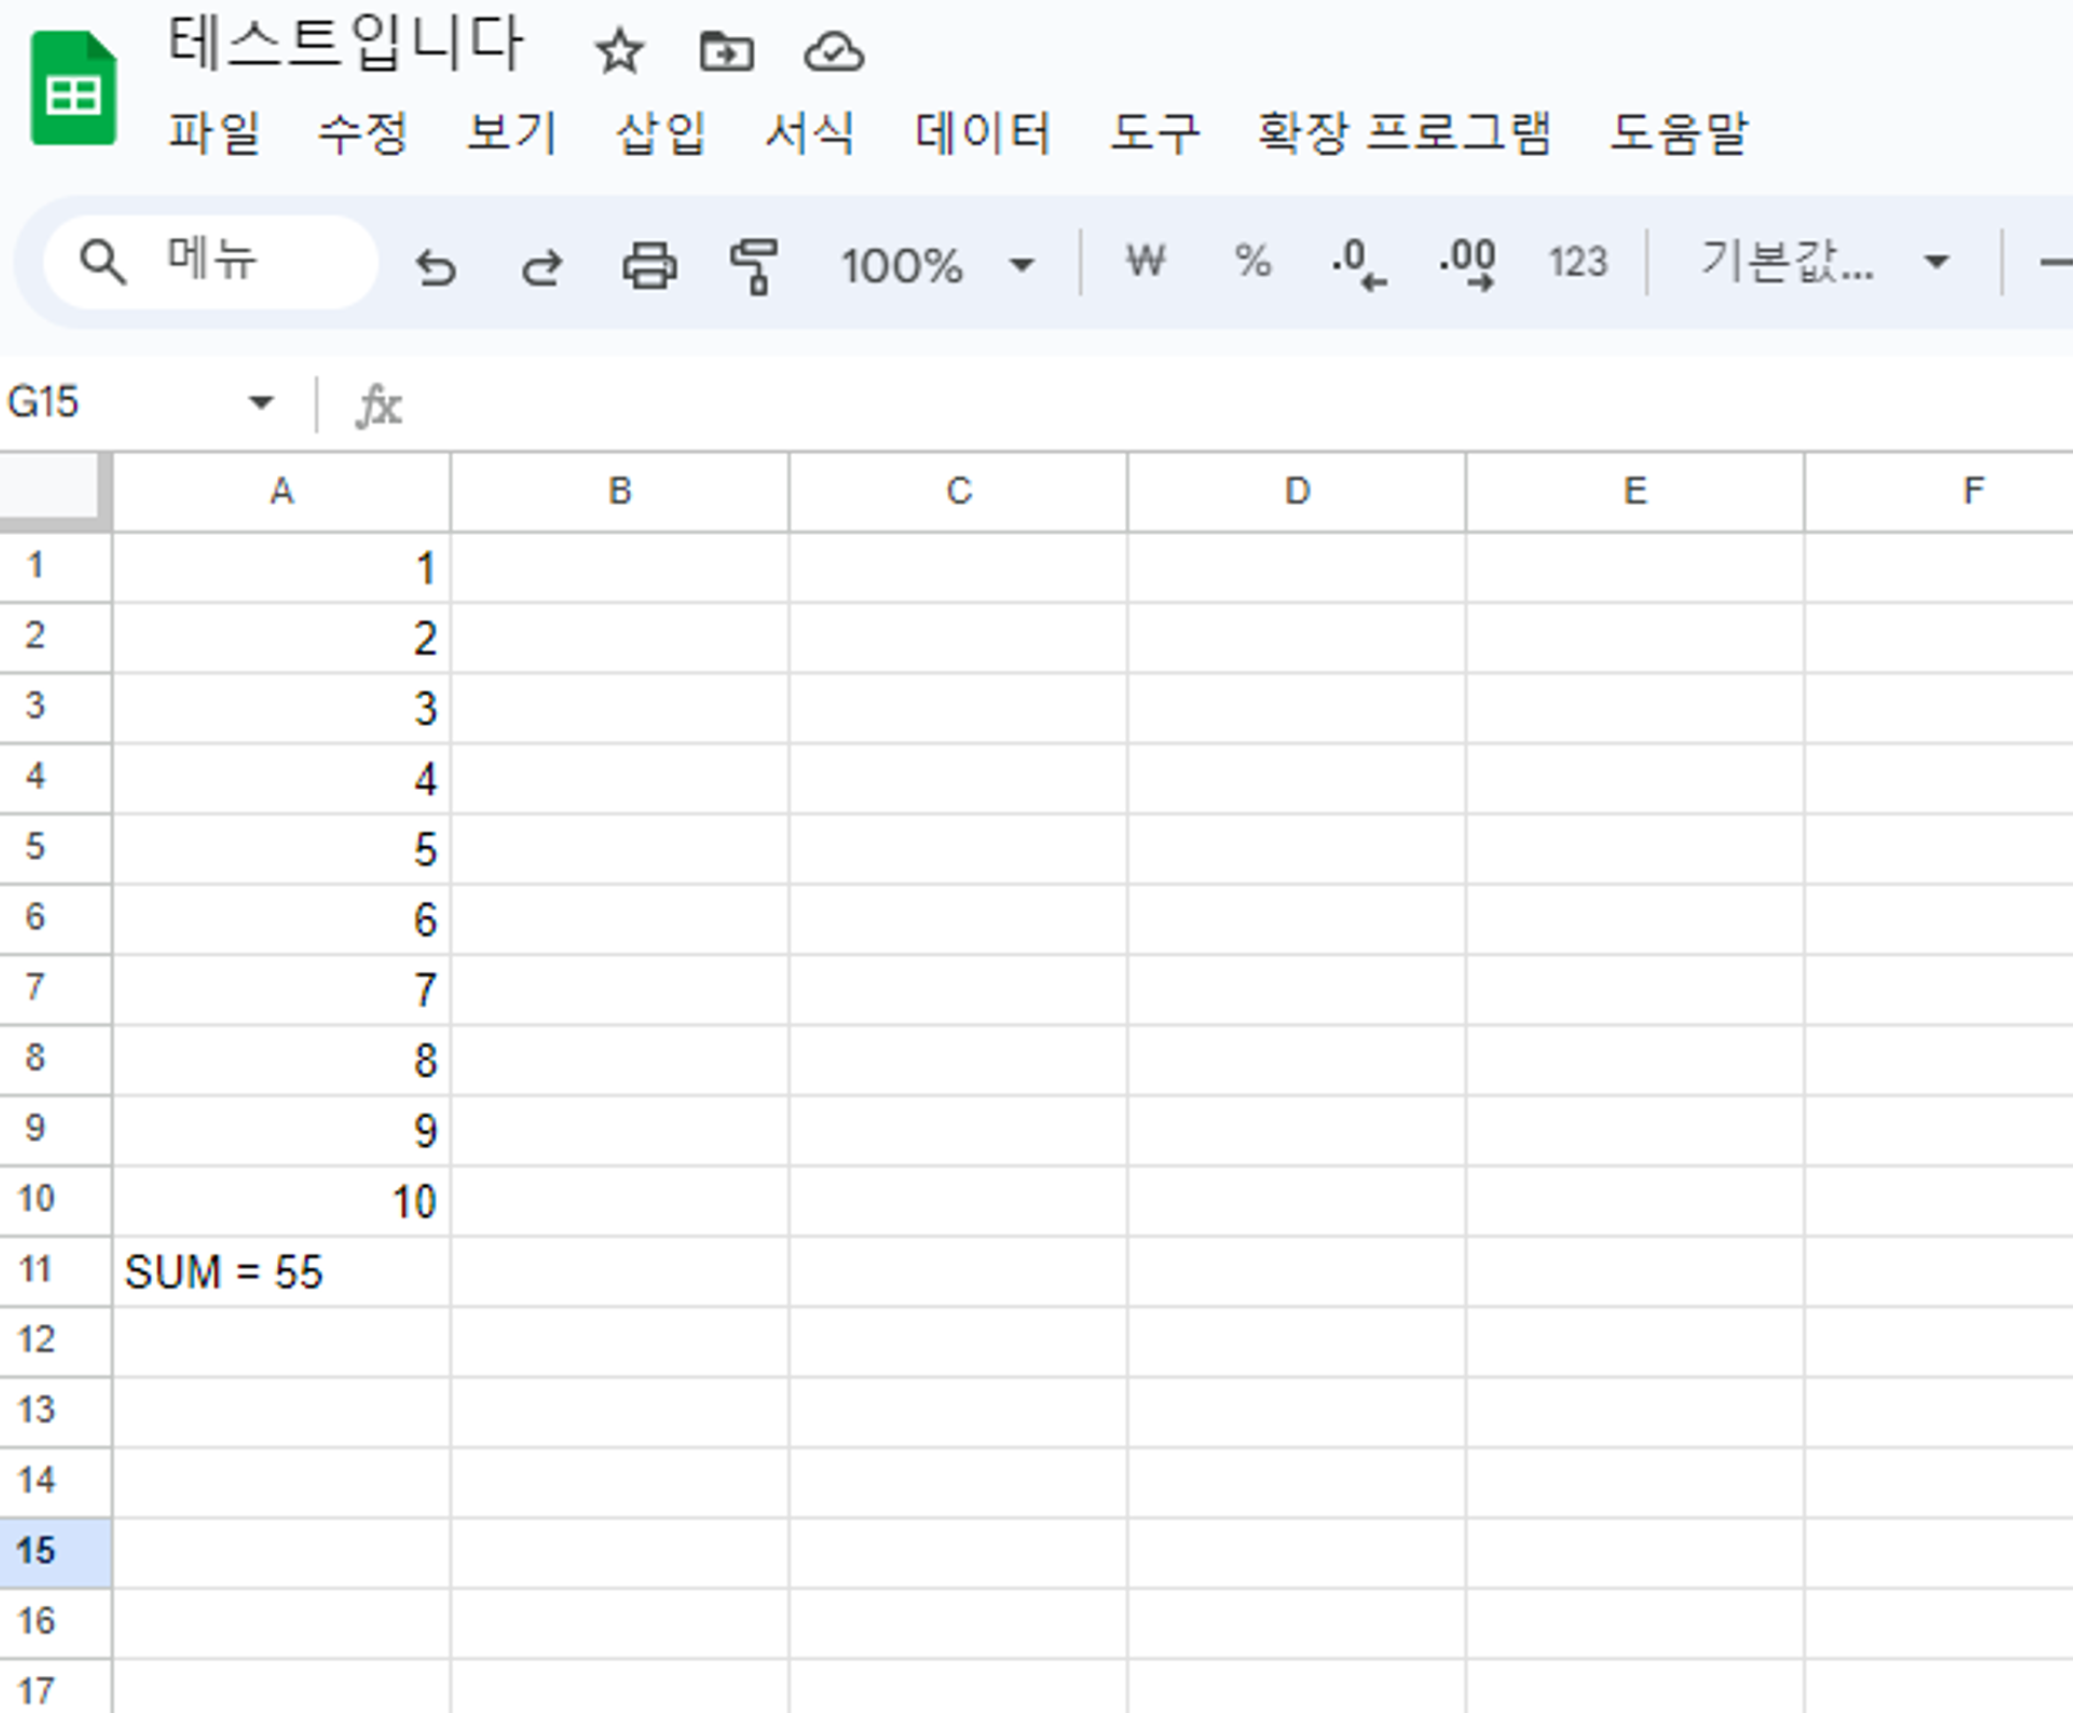Select row 5 header
The image size is (2073, 1713).
coord(55,848)
